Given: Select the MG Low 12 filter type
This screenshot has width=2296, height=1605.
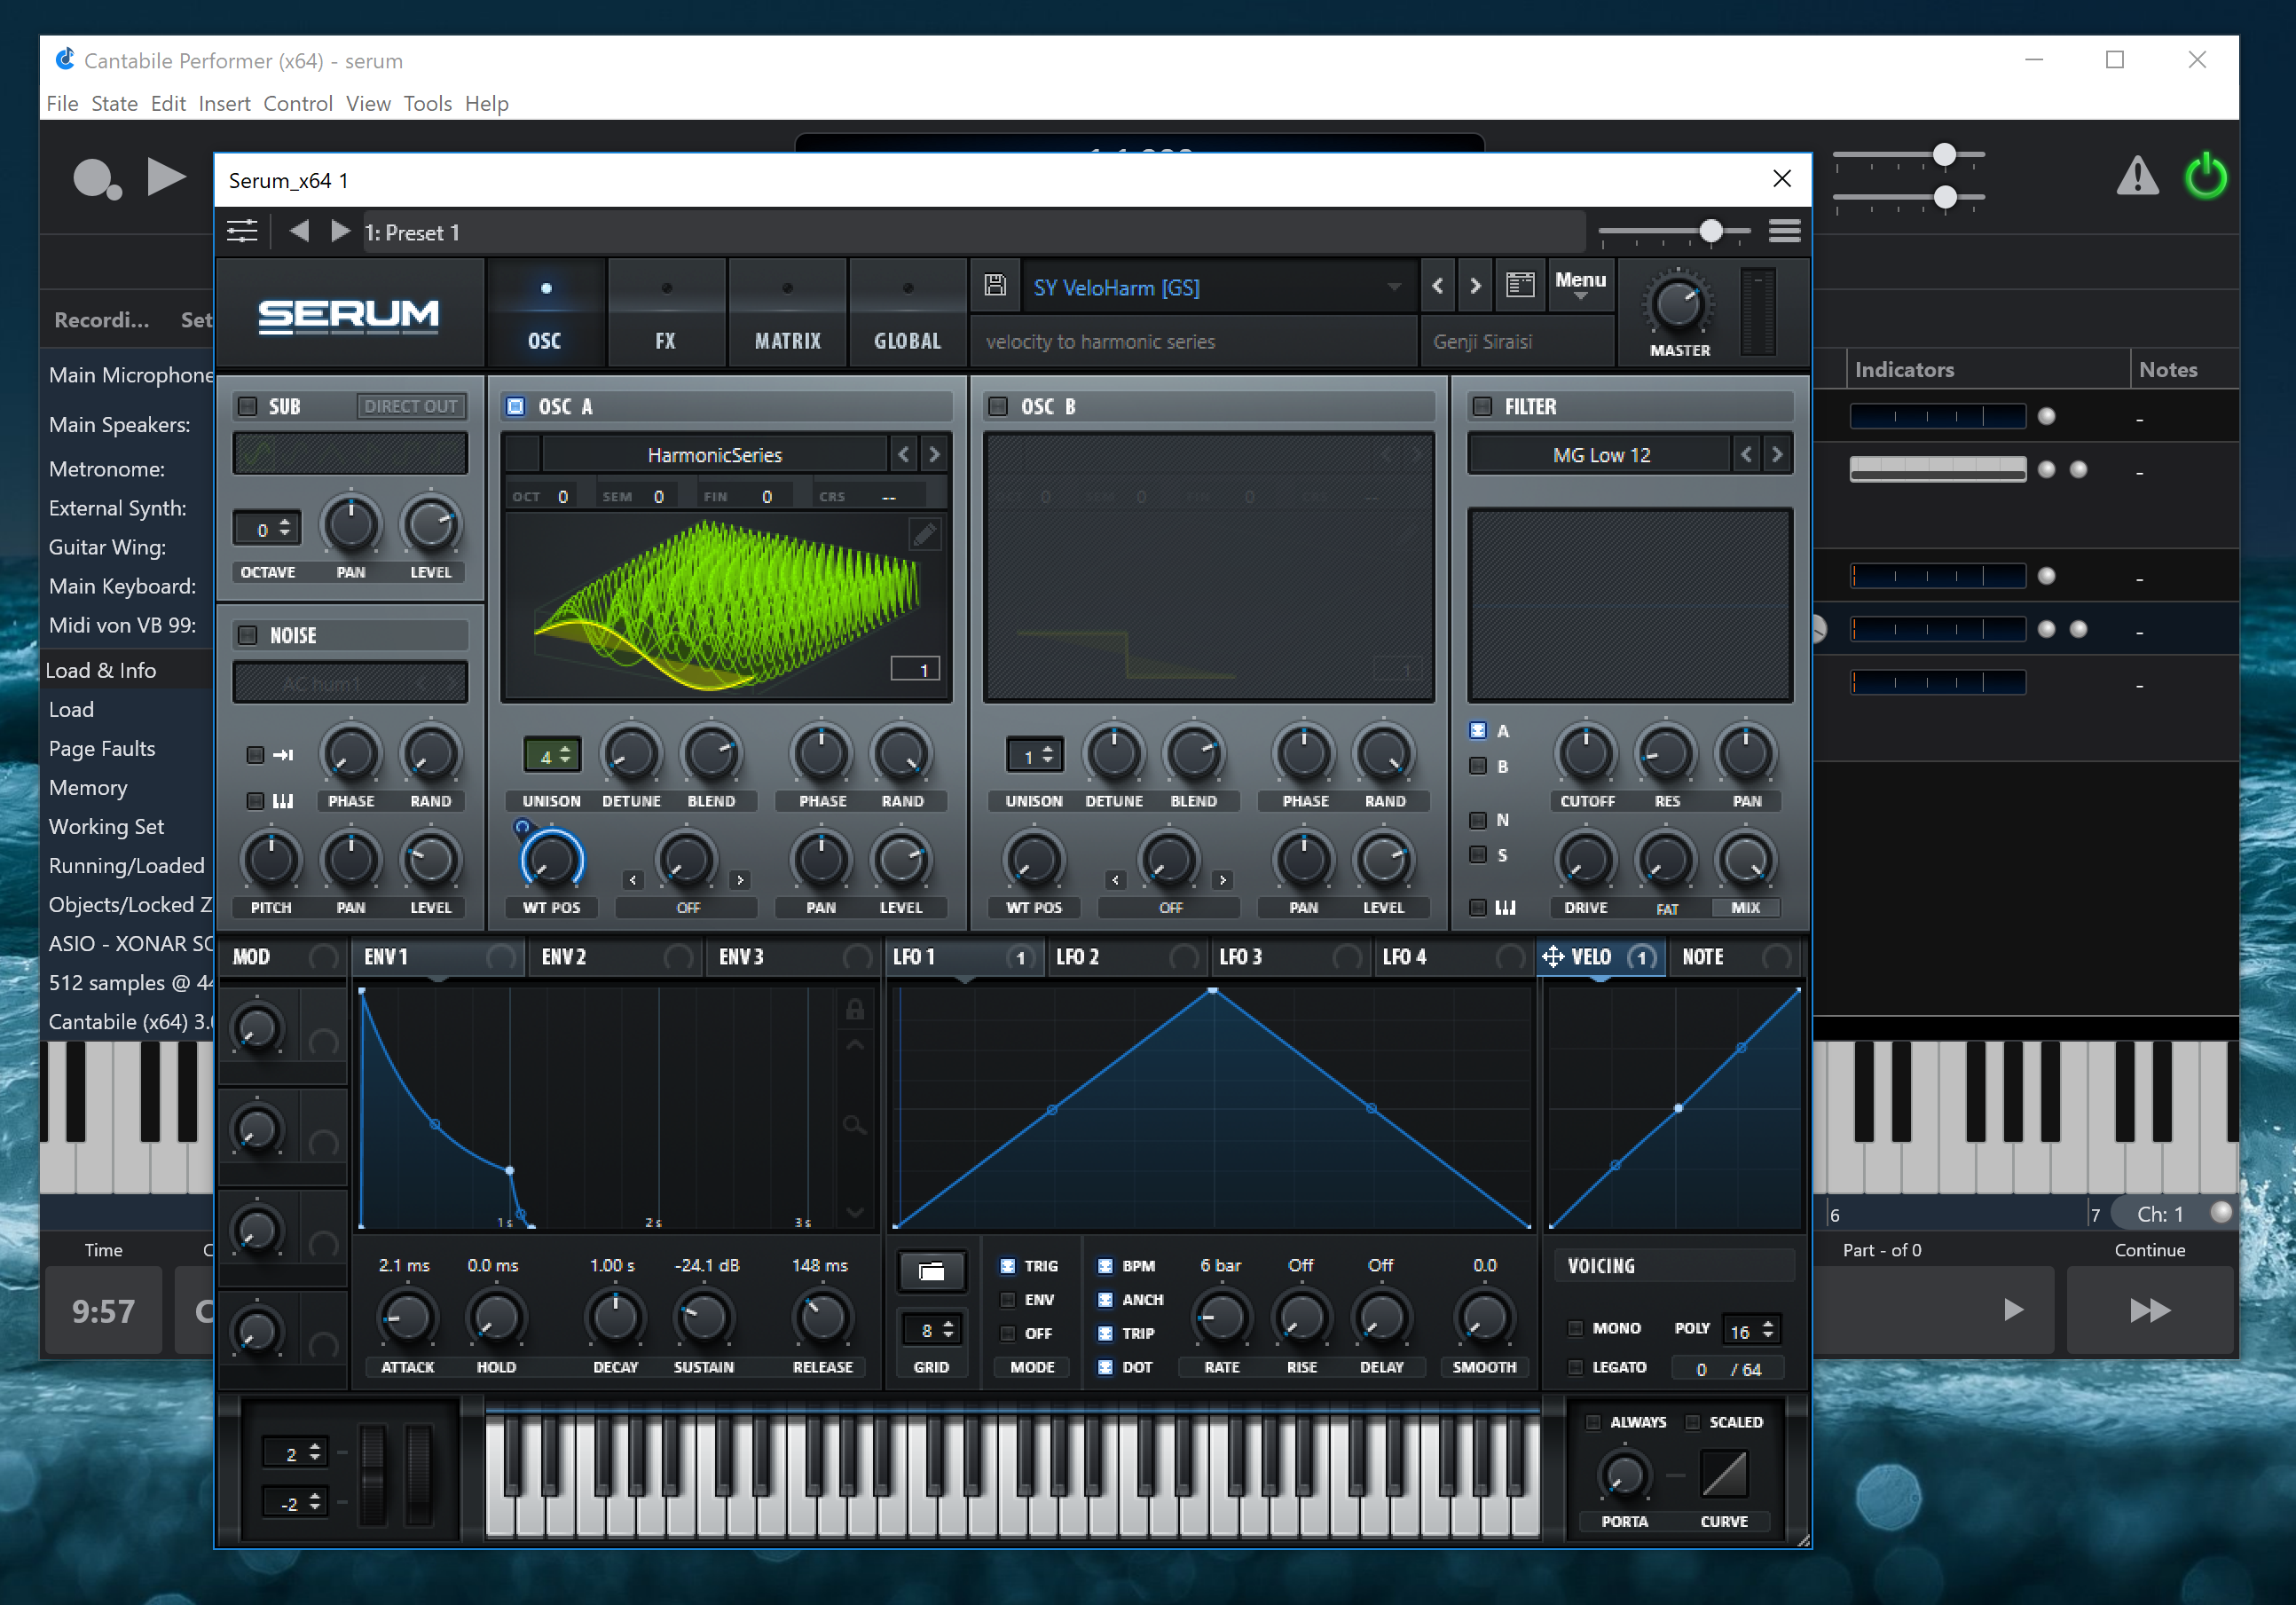Looking at the screenshot, I should coord(1600,455).
